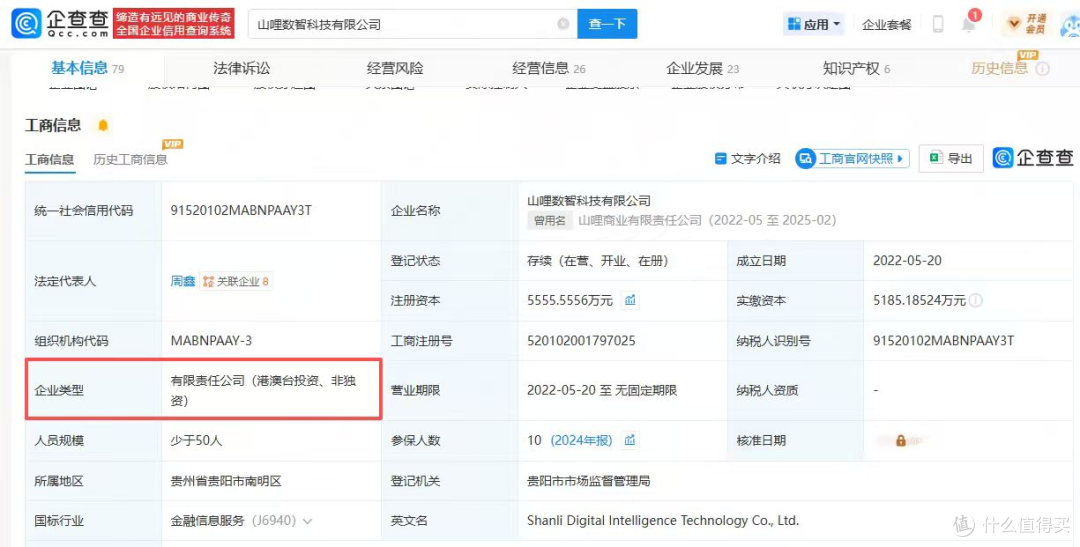Screen dimensions: 1080x547
Task: Open the 2024年报 link
Action: click(x=581, y=440)
